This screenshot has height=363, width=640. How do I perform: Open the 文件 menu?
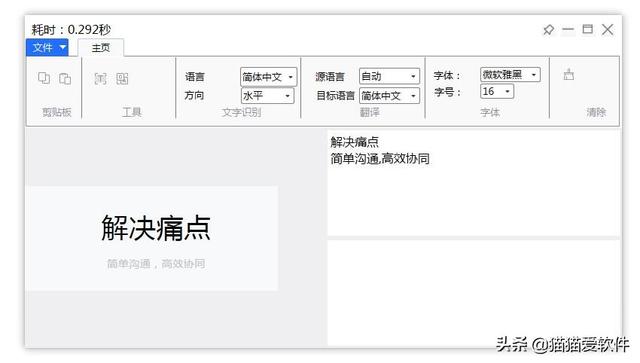pos(47,48)
